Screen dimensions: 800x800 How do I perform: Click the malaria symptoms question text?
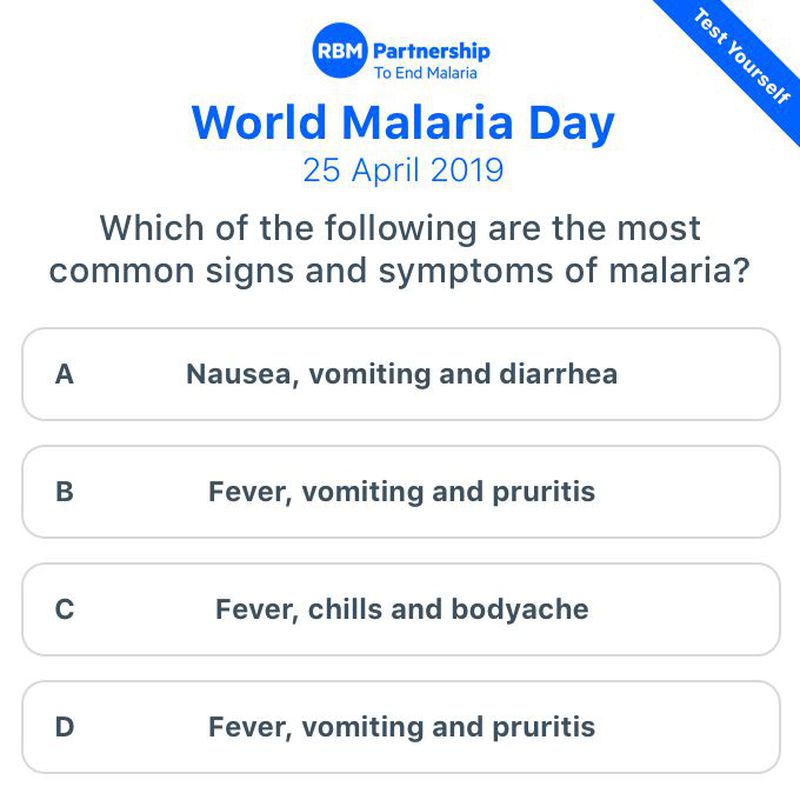point(400,249)
